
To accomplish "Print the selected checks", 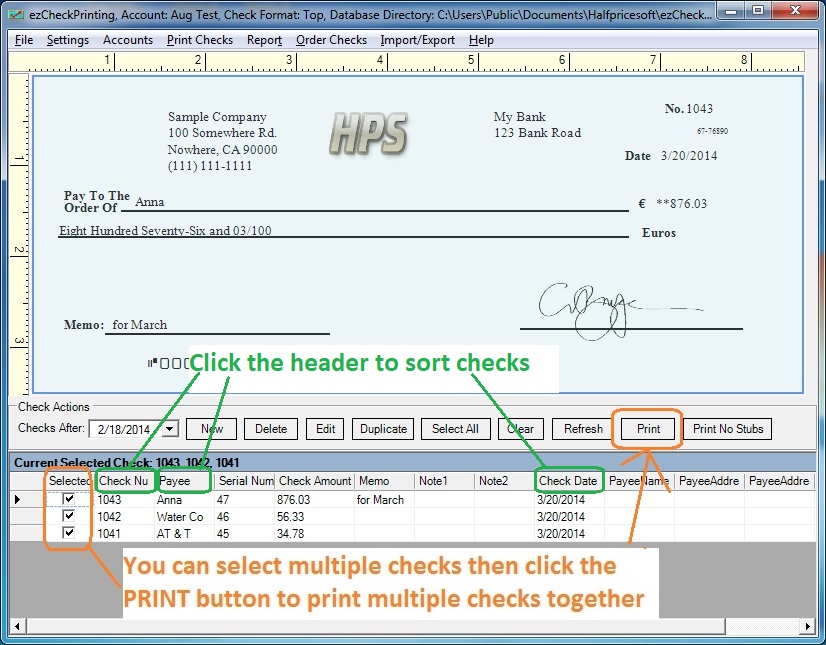I will click(x=646, y=428).
